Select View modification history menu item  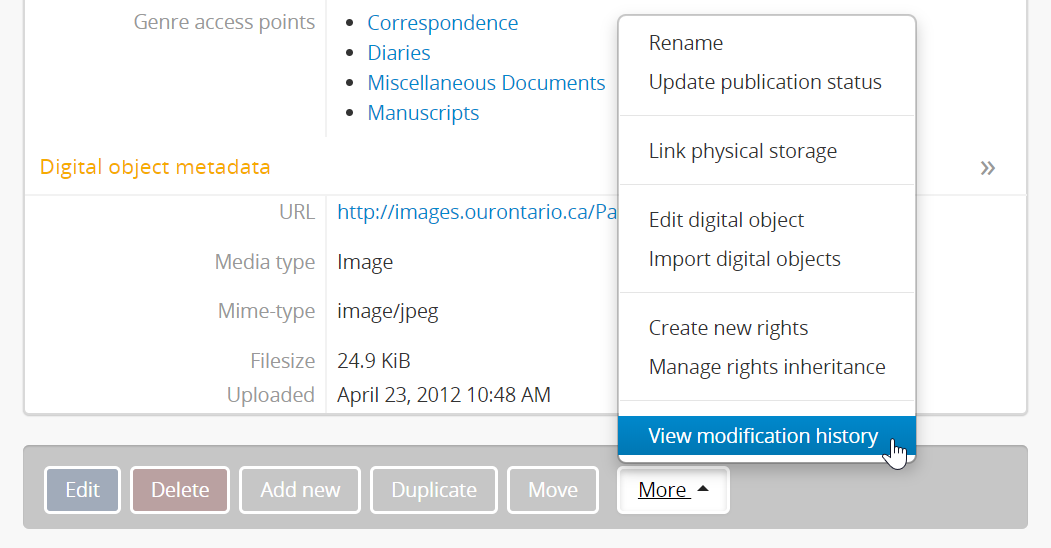(x=764, y=436)
